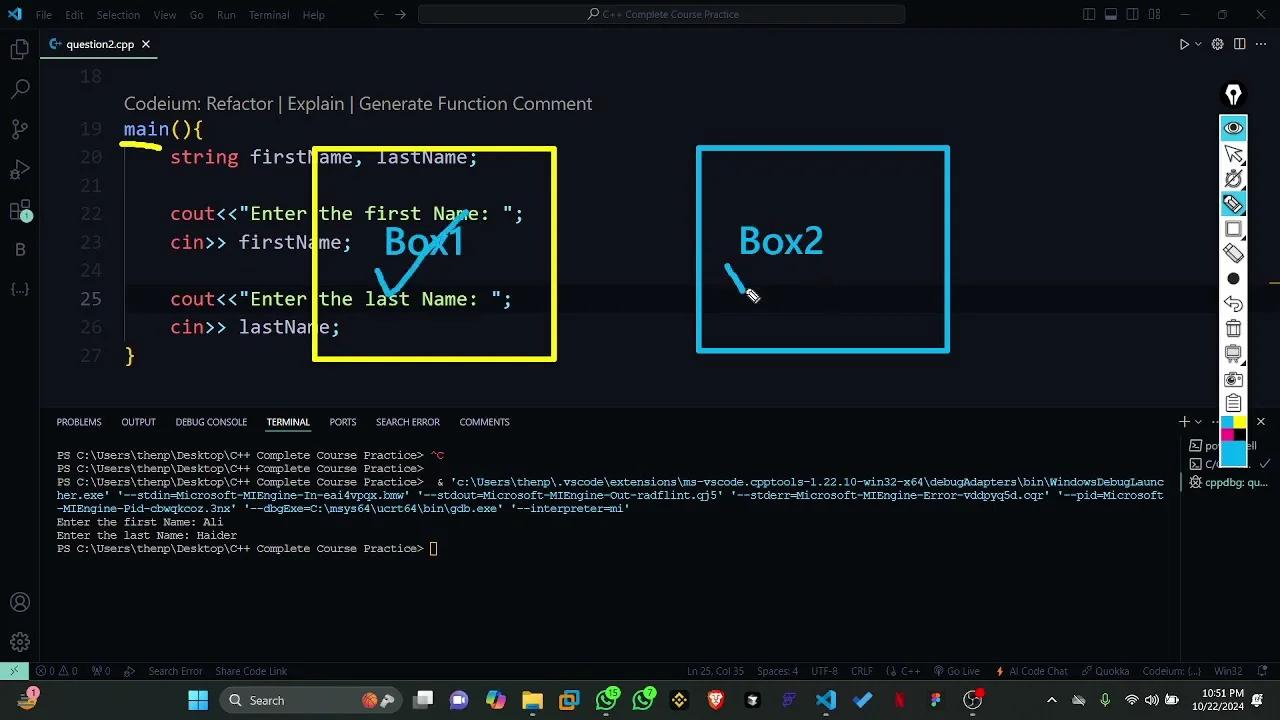Switch to the DEBUG CONSOLE tab
The height and width of the screenshot is (720, 1280).
tap(211, 422)
